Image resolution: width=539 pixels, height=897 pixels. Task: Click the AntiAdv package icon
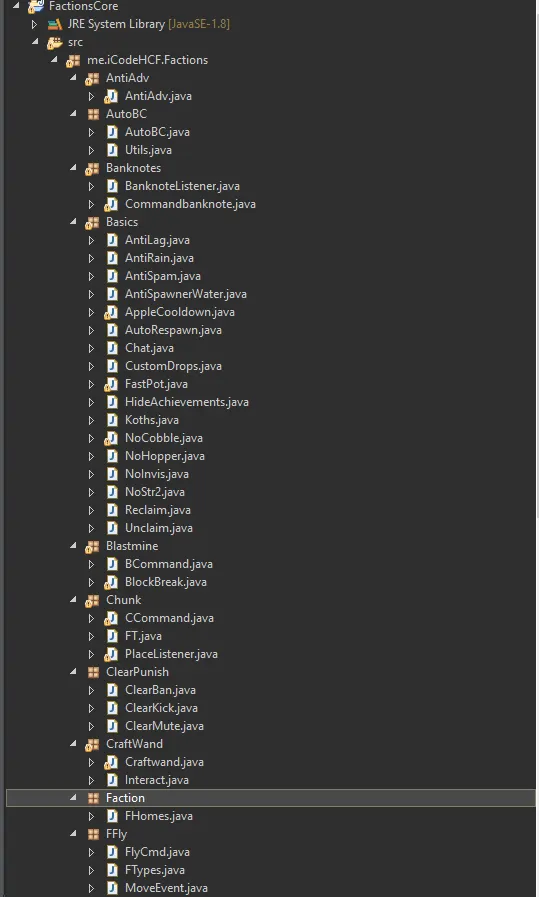pyautogui.click(x=92, y=78)
